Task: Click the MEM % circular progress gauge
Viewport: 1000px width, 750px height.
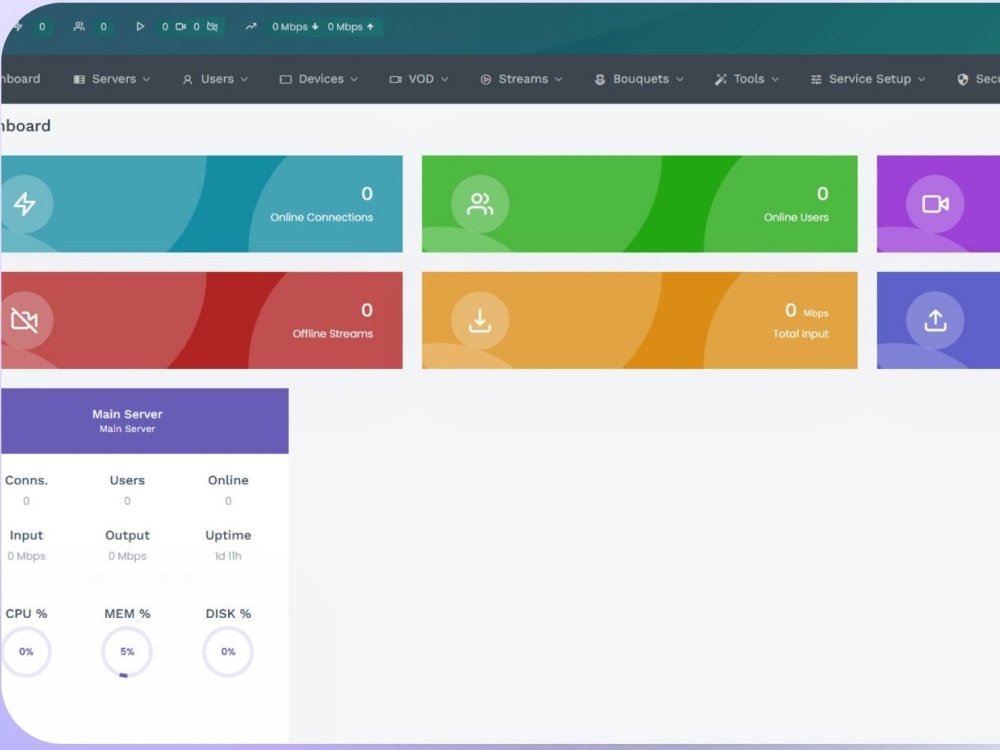Action: (127, 651)
